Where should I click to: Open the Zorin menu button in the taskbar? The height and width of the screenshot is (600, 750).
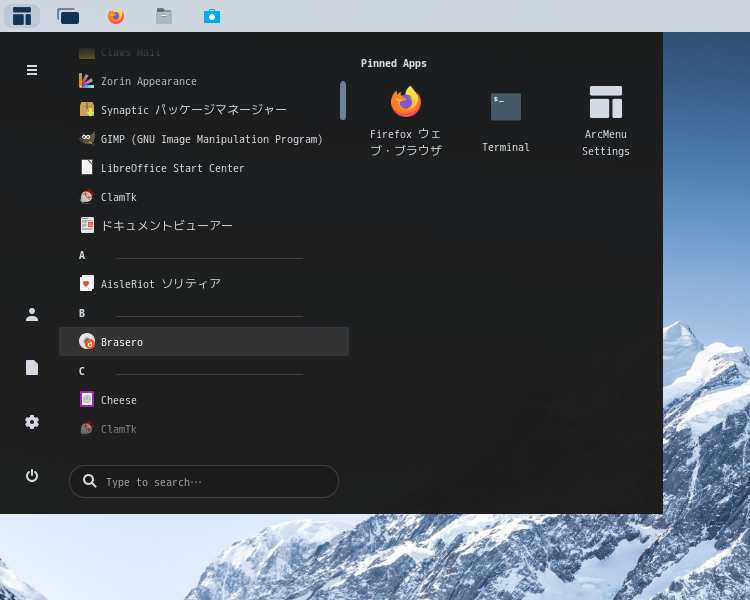[x=22, y=16]
